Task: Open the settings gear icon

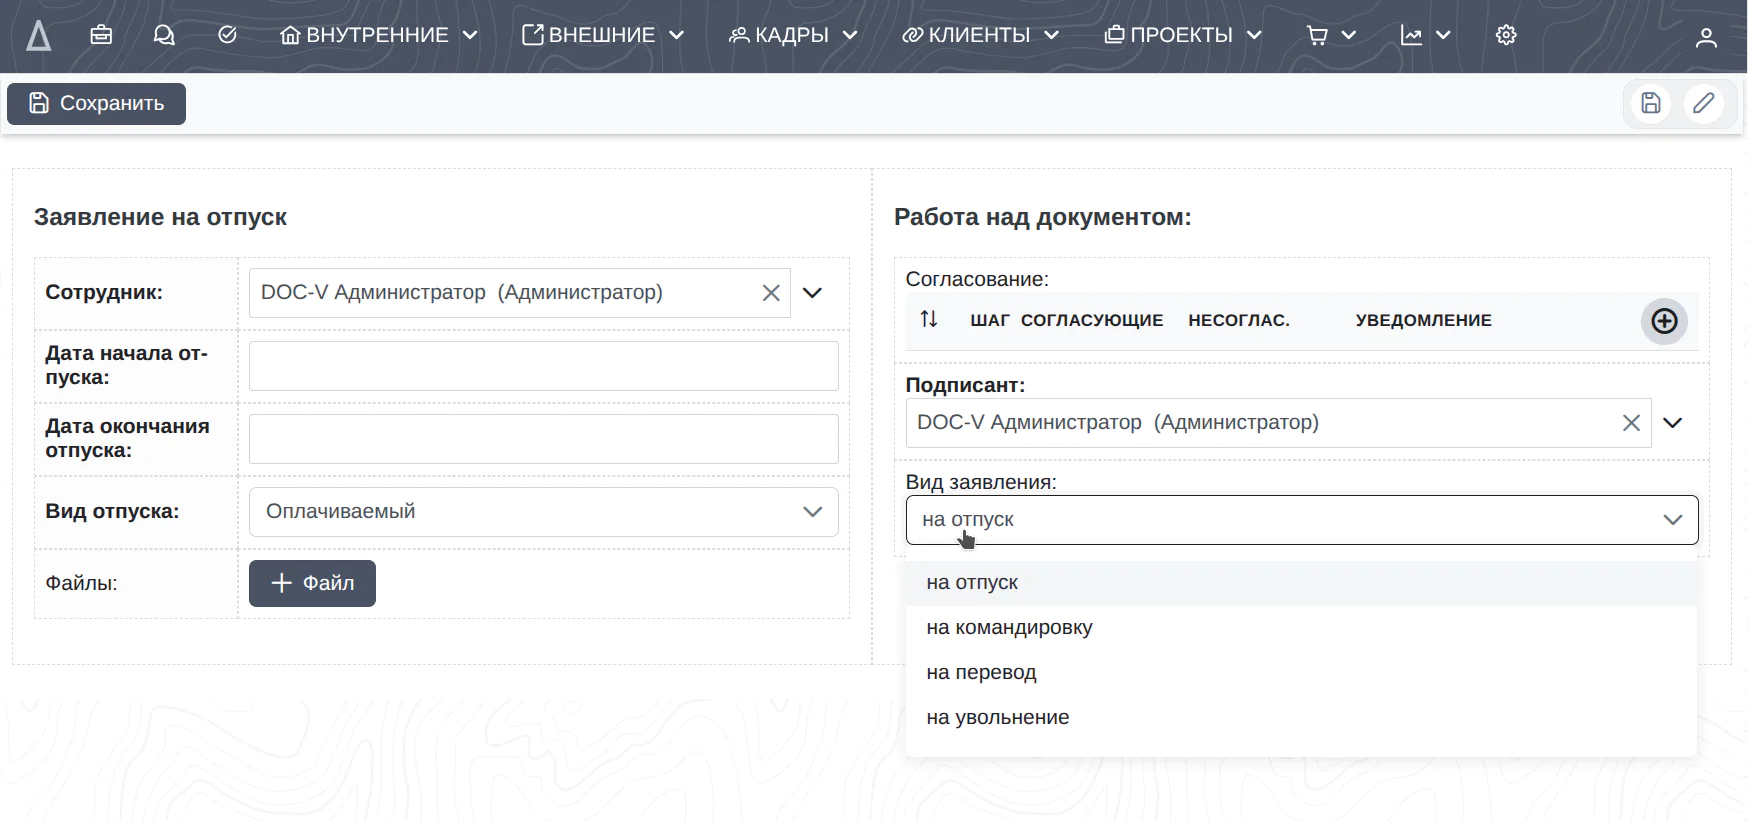Action: (1506, 35)
